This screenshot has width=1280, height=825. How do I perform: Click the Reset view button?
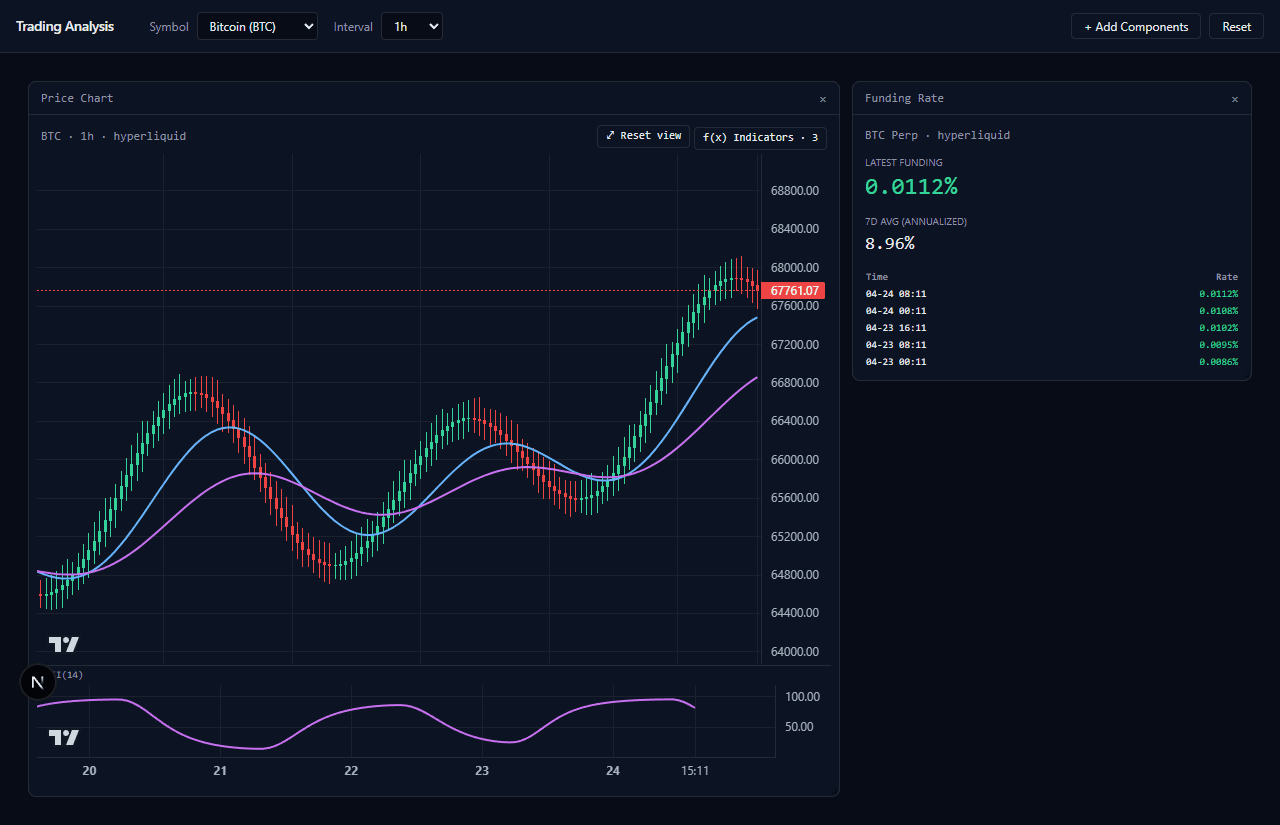pos(643,136)
